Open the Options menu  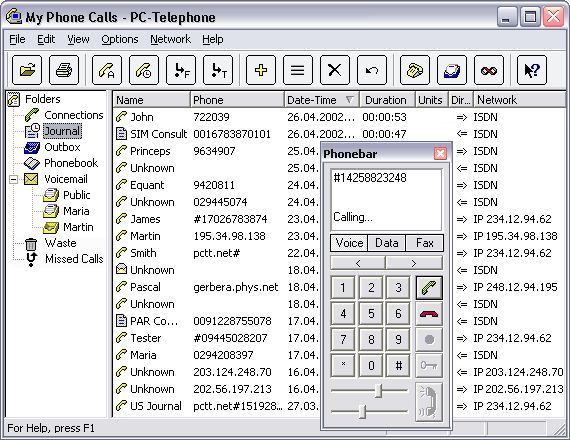[x=120, y=39]
